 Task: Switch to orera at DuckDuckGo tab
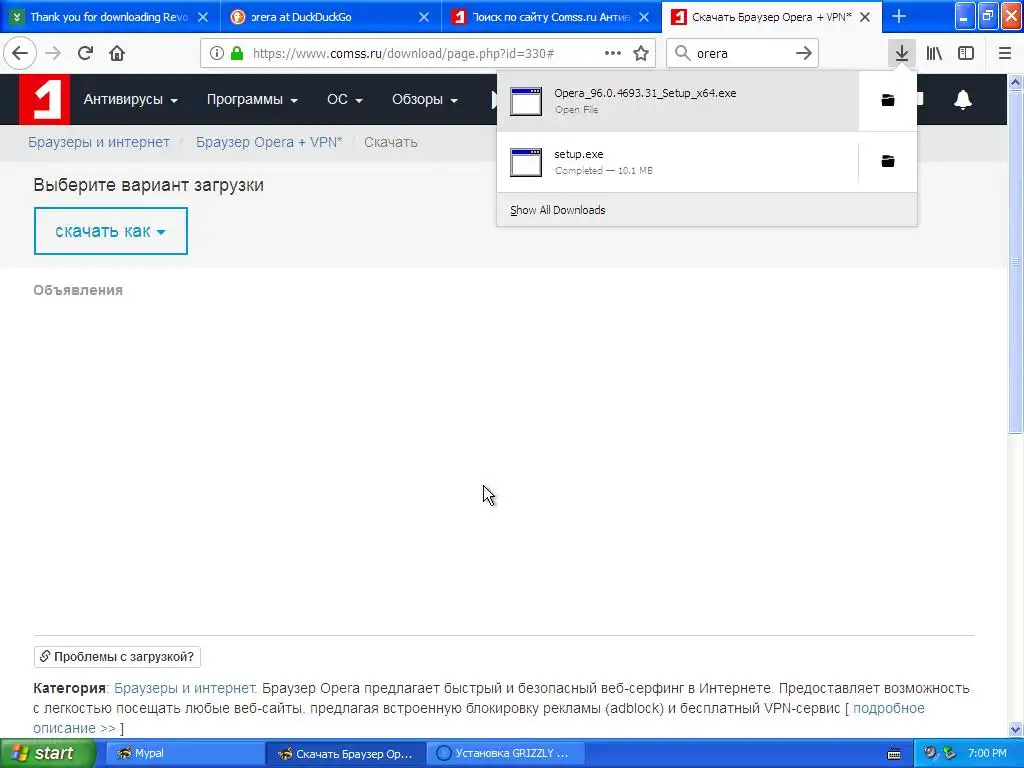click(331, 17)
